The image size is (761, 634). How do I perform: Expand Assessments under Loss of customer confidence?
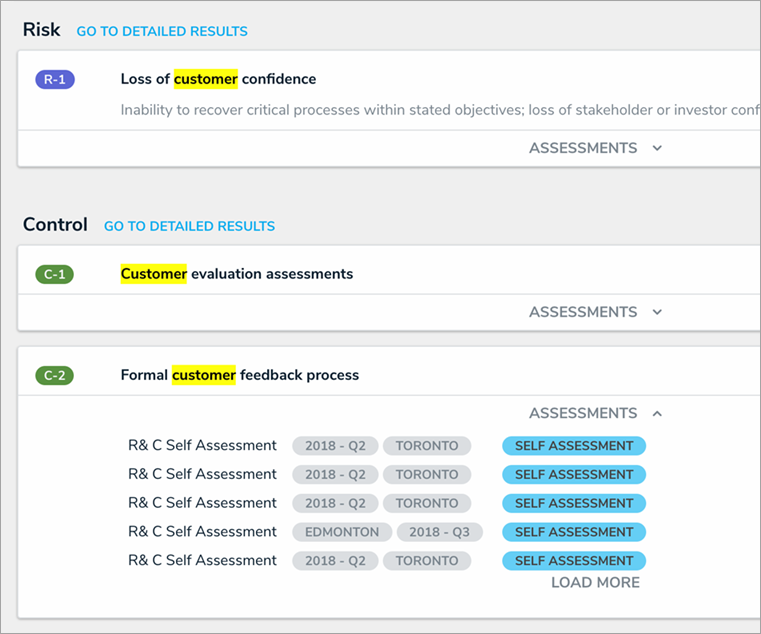coord(596,148)
